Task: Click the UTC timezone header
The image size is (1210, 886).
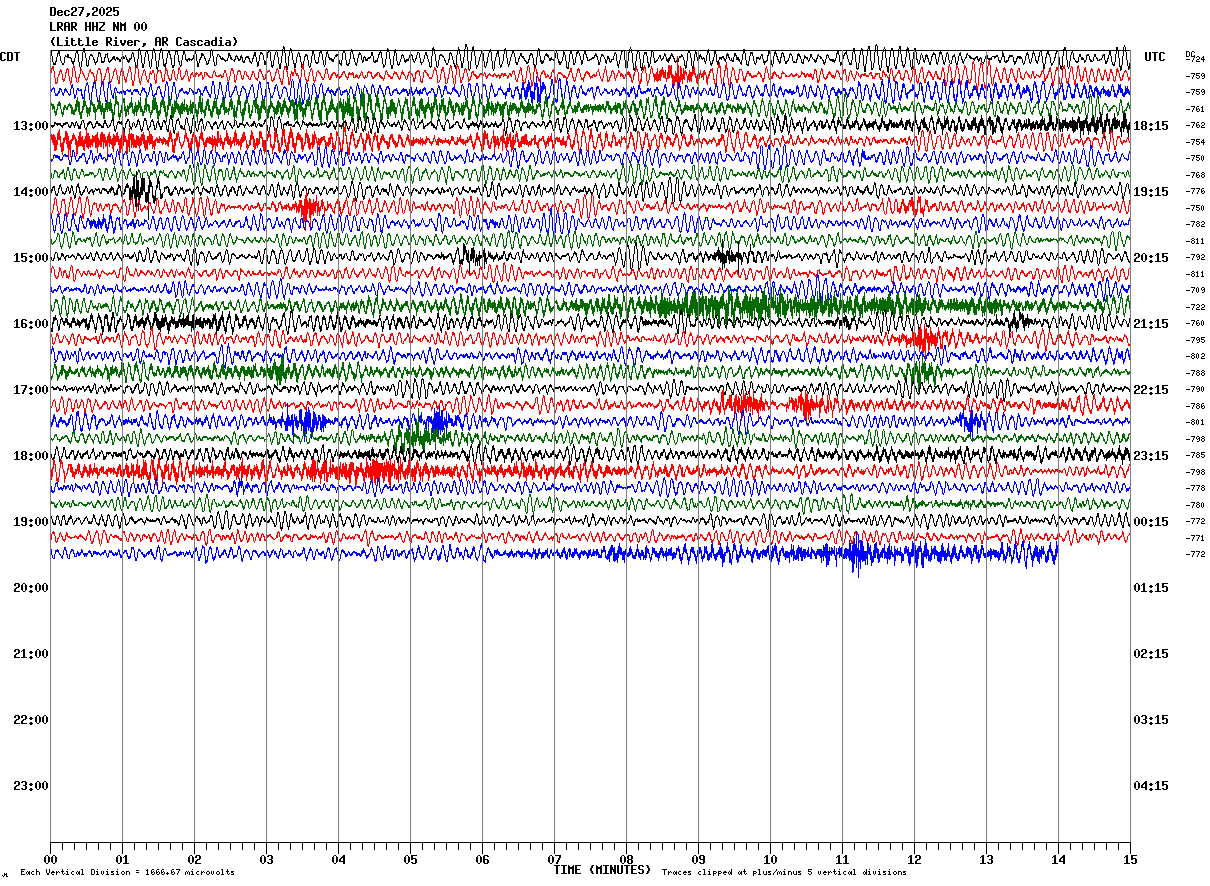Action: (x=1155, y=57)
